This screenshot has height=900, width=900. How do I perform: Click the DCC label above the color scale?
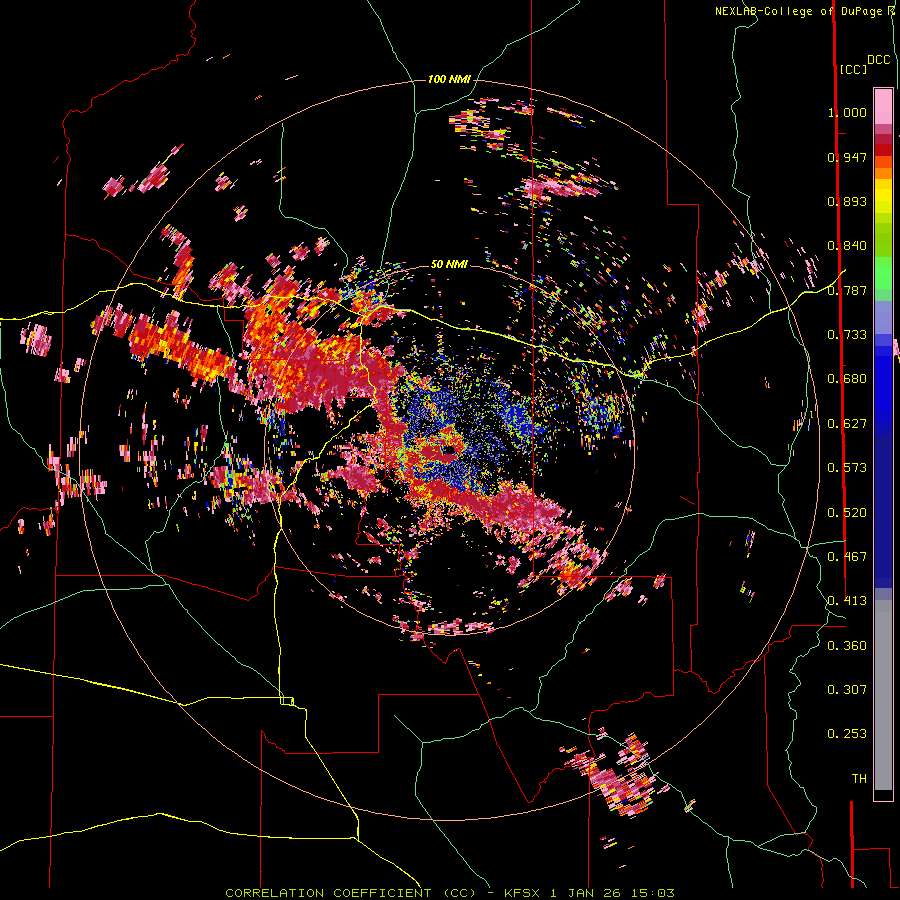coord(879,60)
